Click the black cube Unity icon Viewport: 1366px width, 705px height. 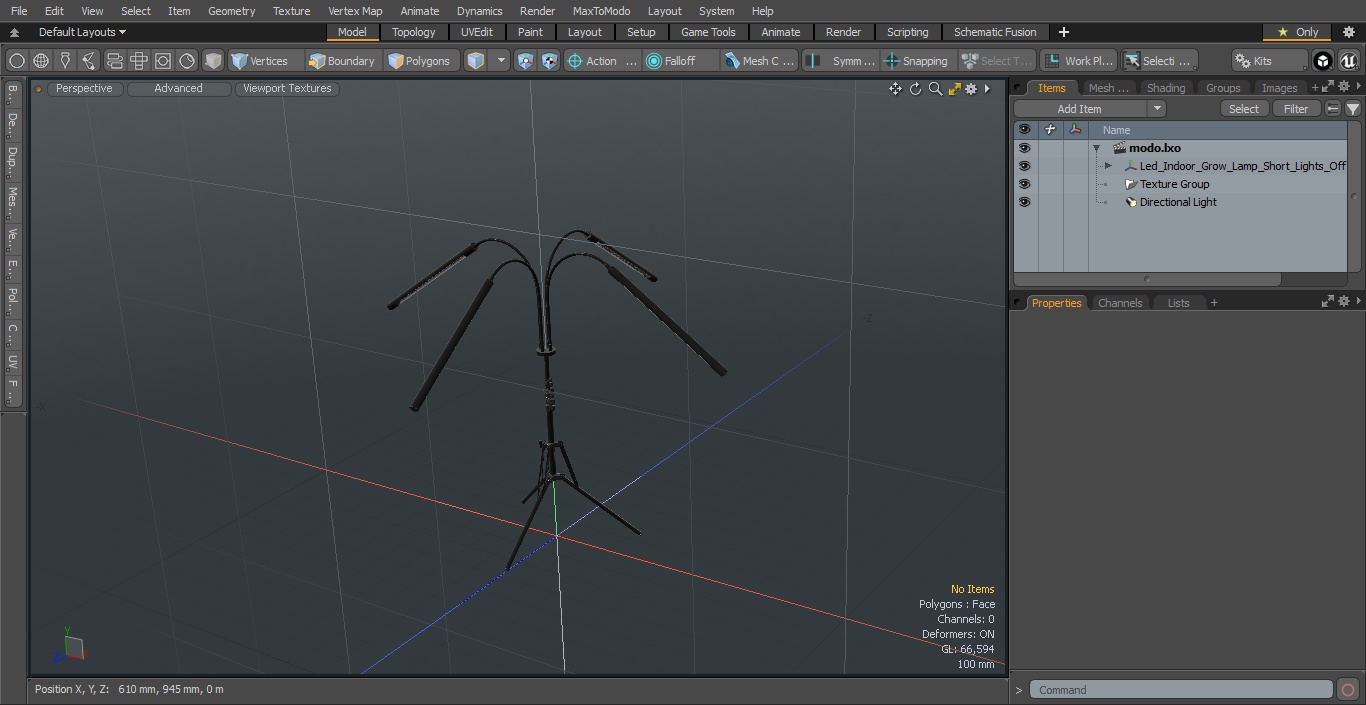click(1323, 61)
